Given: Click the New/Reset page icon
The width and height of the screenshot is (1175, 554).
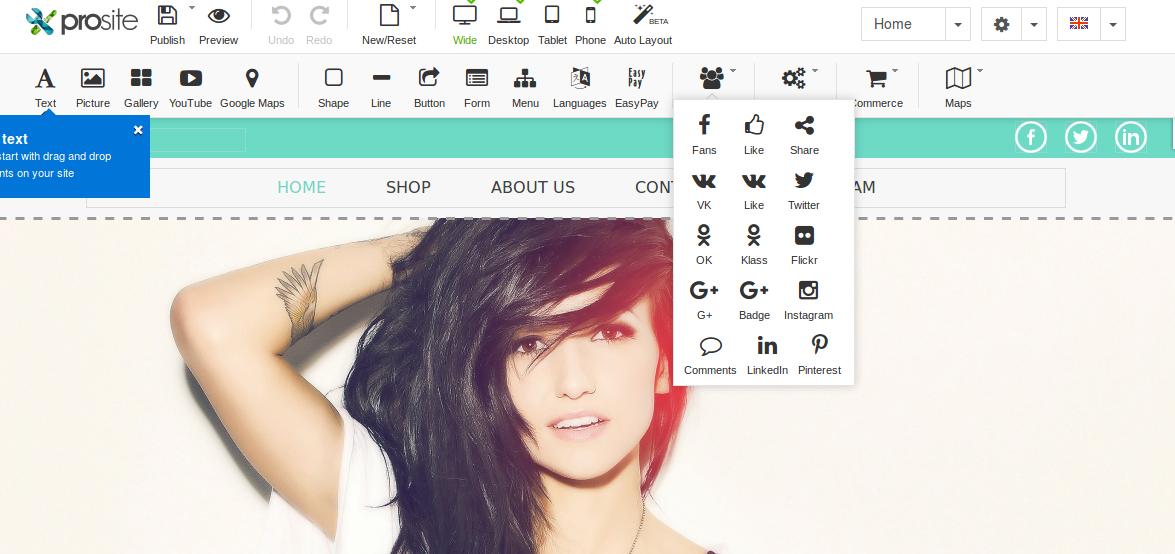Looking at the screenshot, I should 389,16.
